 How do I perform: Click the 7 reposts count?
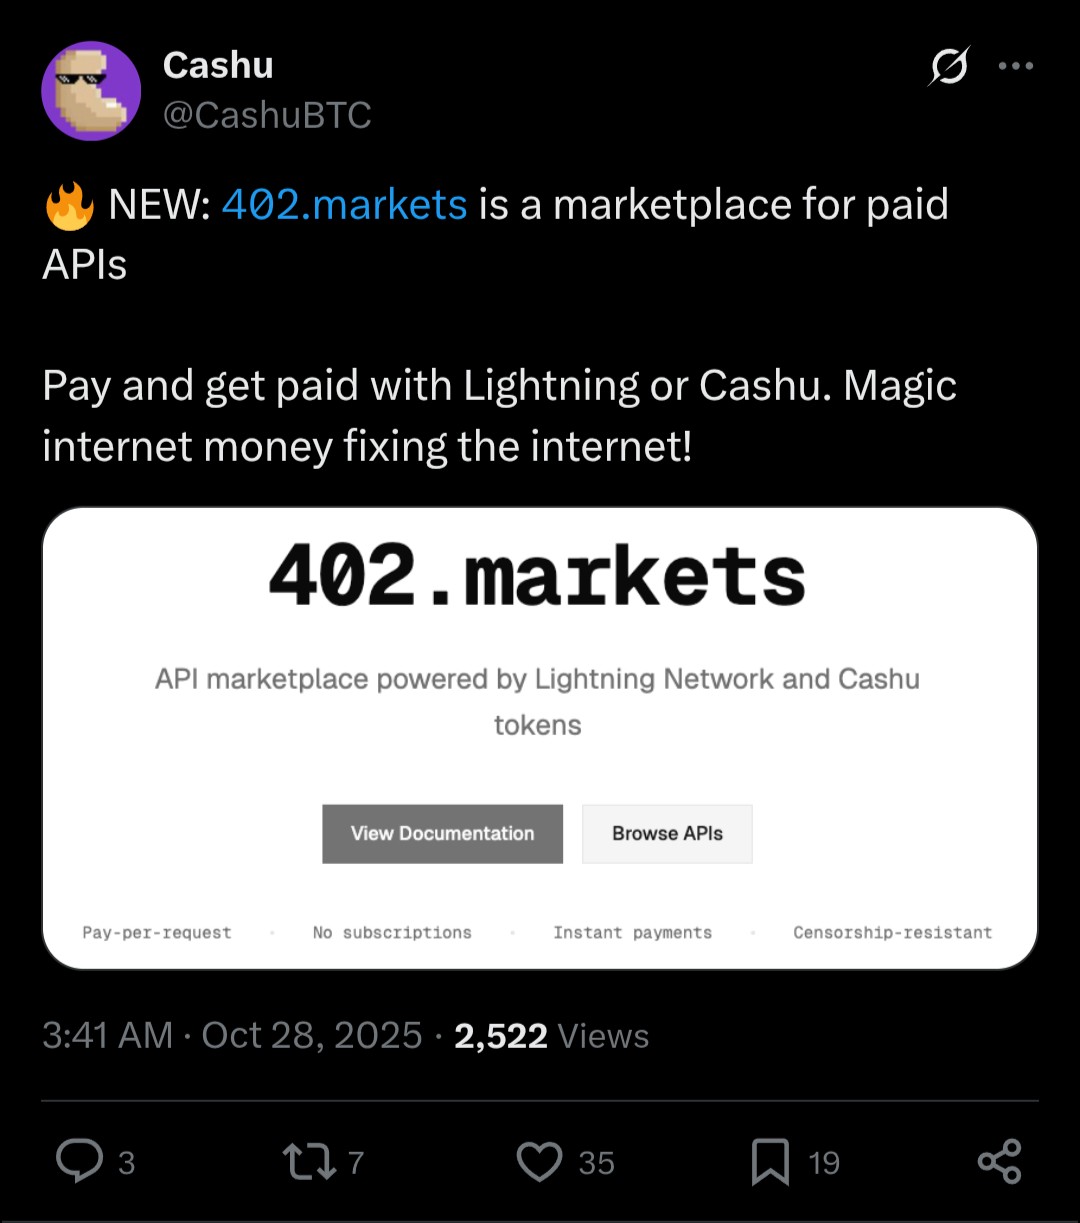pos(355,1163)
